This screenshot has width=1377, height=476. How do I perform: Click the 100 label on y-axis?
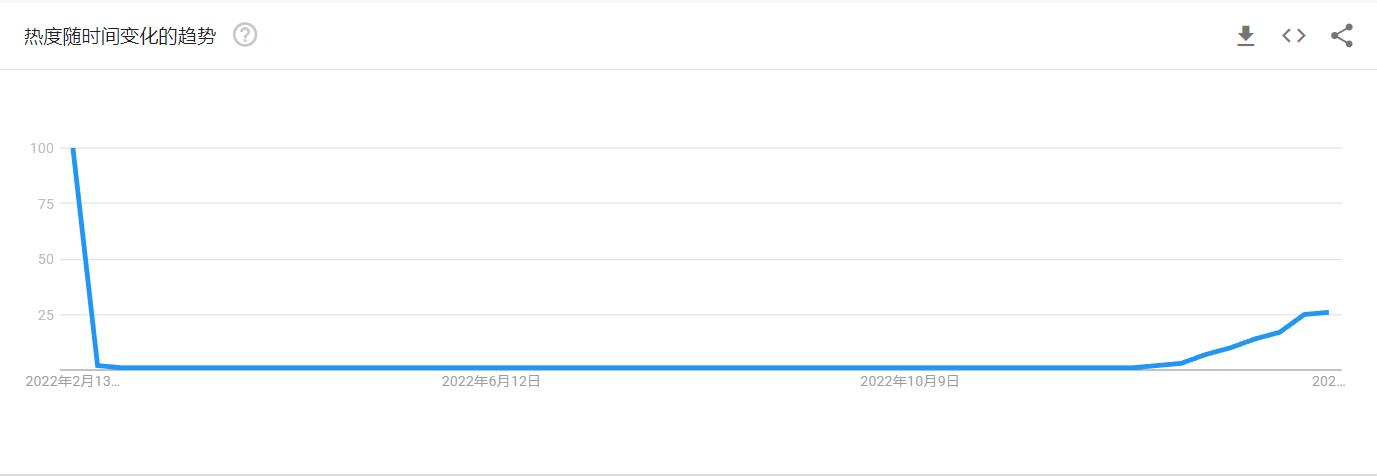tap(42, 149)
